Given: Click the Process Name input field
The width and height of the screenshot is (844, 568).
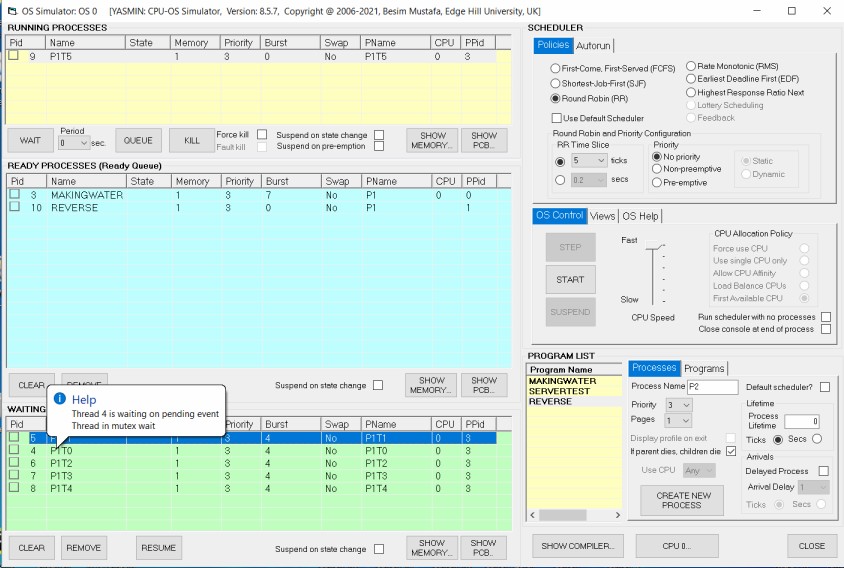Looking at the screenshot, I should [x=713, y=386].
